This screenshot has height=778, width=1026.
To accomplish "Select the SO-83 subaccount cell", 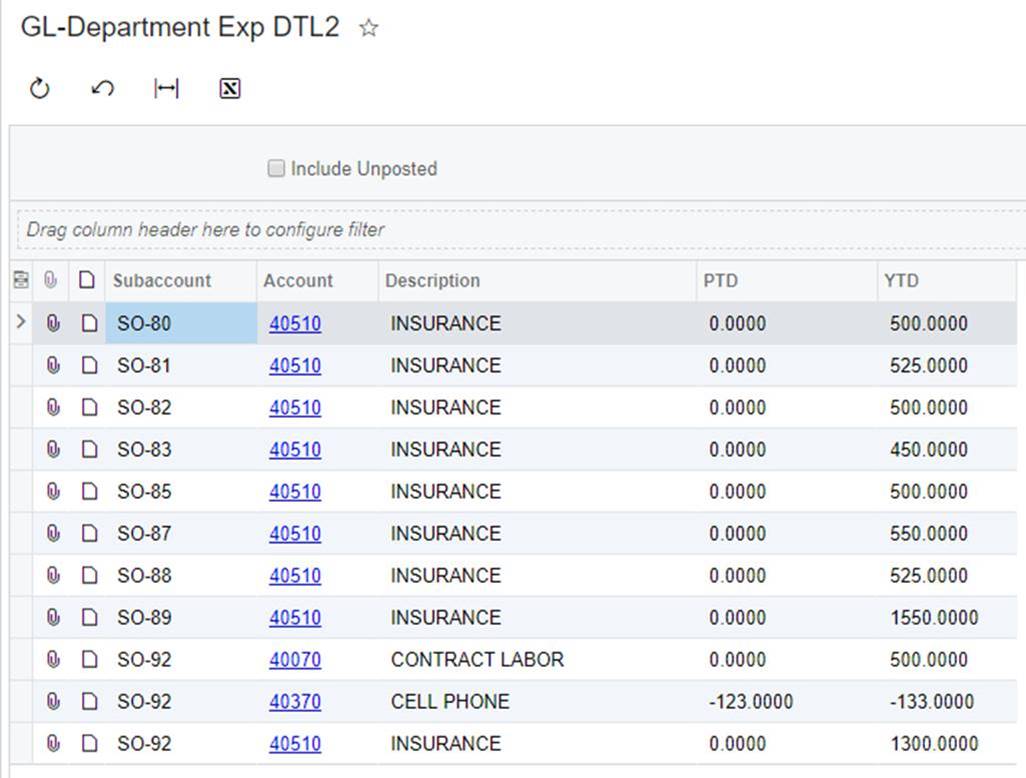I will click(x=181, y=449).
